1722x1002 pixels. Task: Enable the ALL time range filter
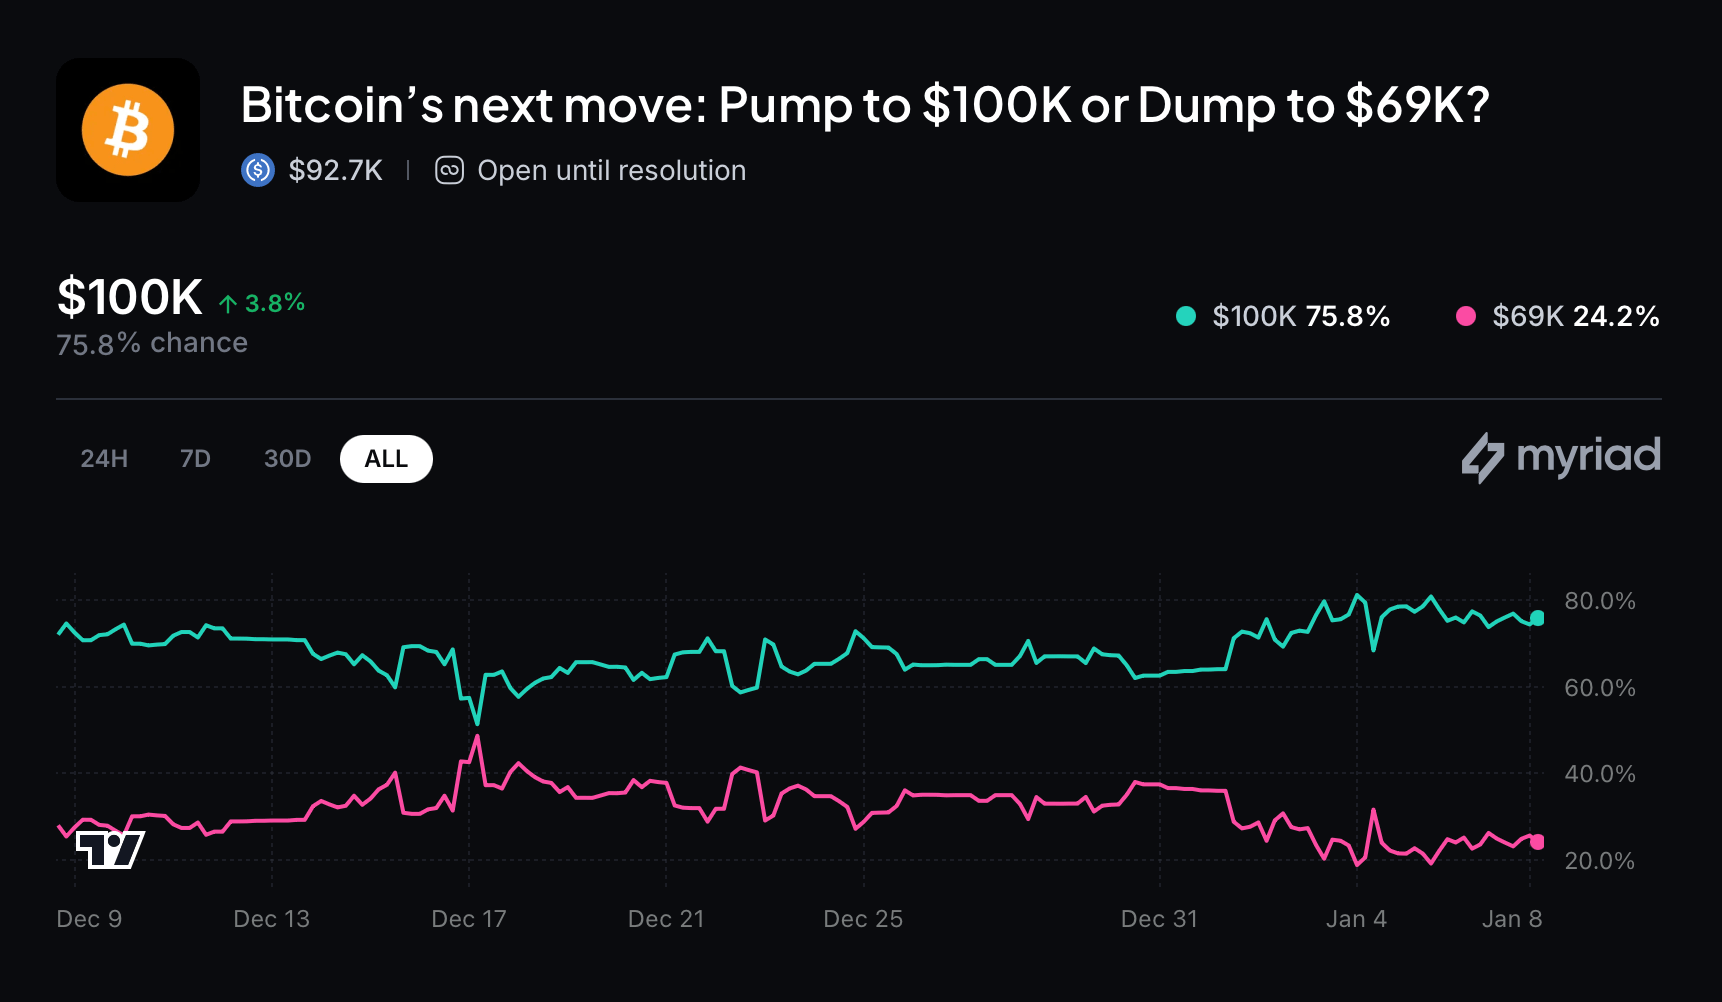[x=386, y=458]
